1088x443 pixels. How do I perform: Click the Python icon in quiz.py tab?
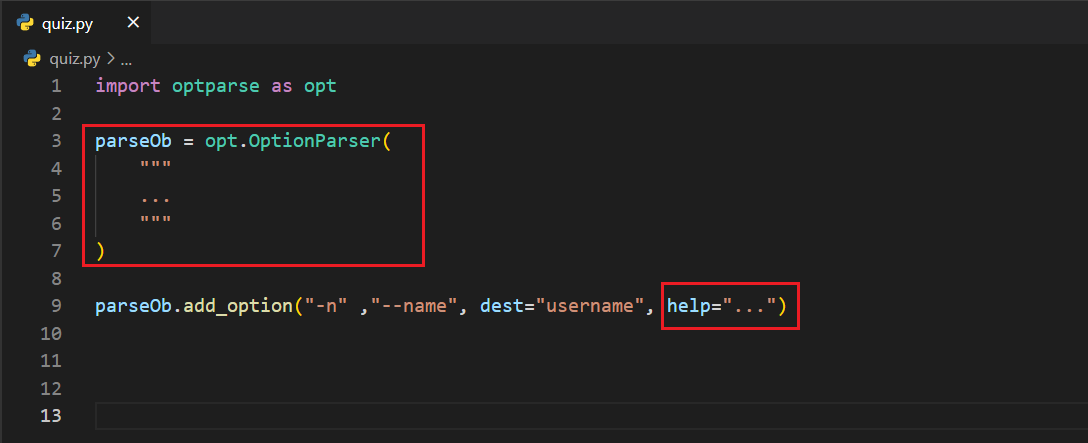26,23
